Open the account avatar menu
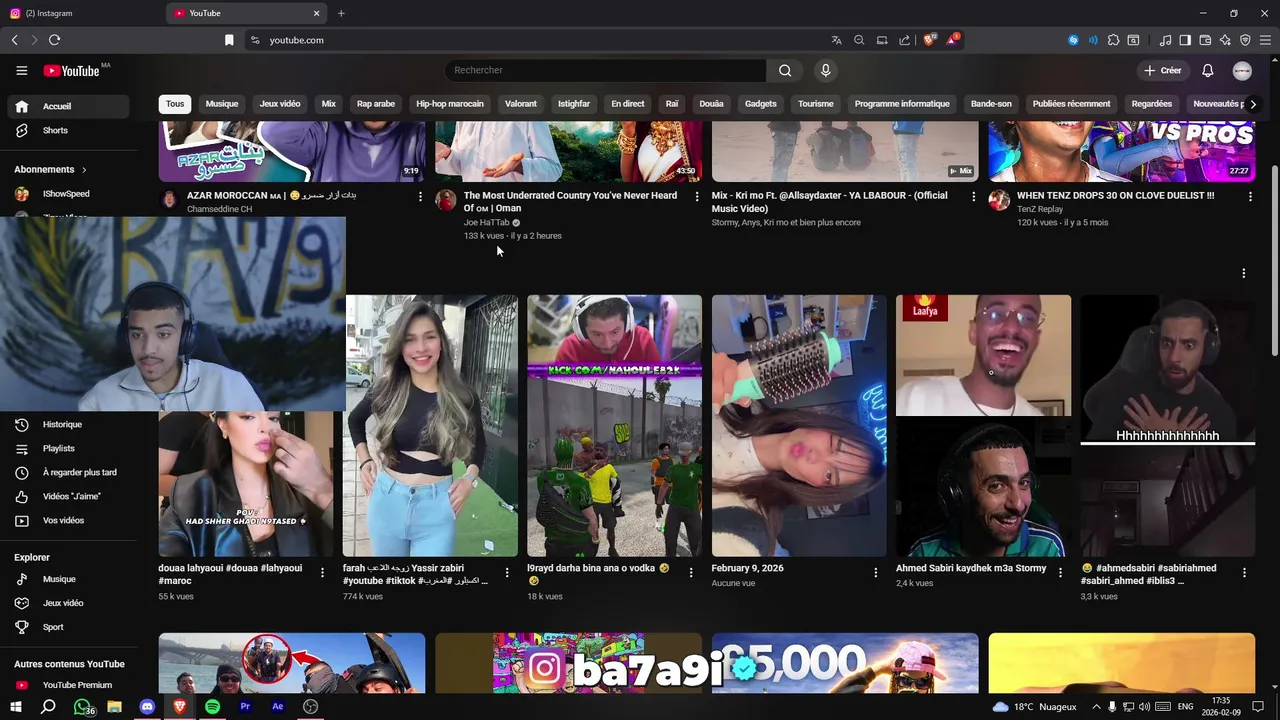The image size is (1280, 720). 1242,70
